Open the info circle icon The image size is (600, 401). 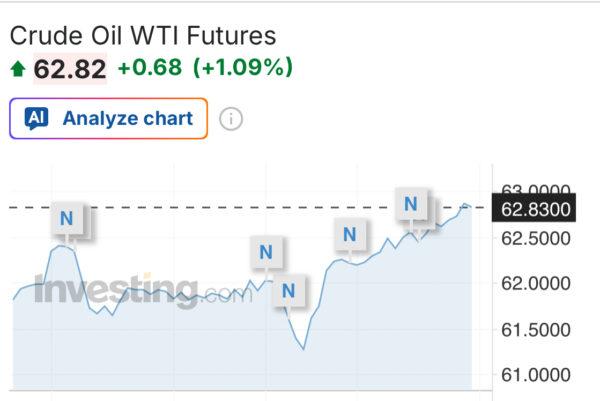point(231,119)
